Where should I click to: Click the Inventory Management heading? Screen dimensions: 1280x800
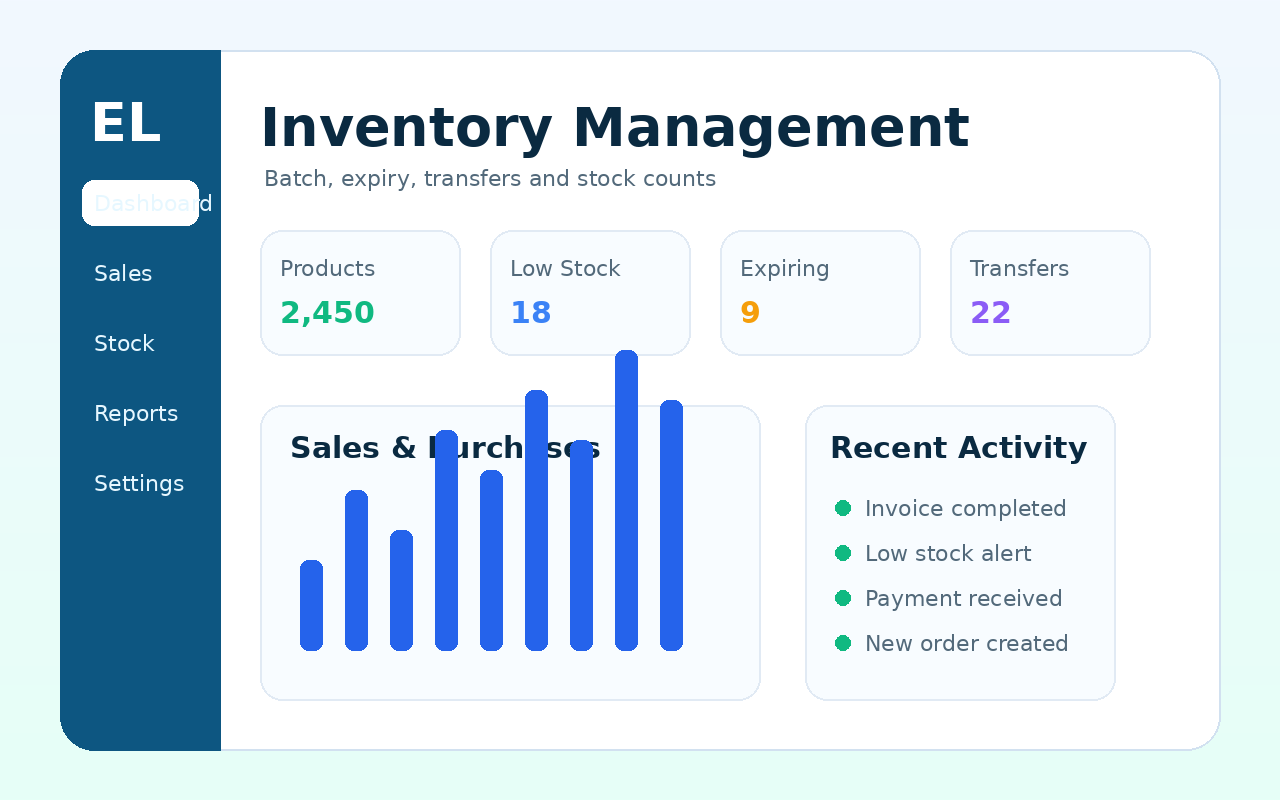(x=614, y=129)
